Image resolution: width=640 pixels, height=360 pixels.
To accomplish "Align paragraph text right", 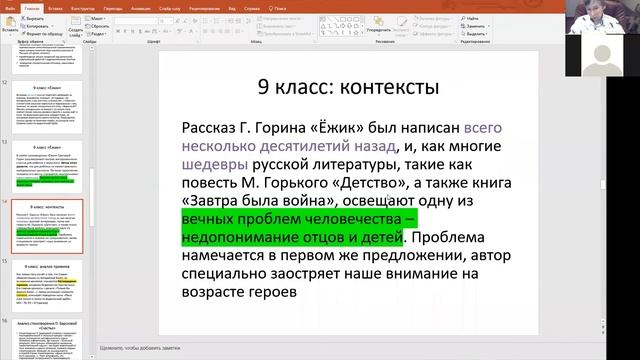I will point(220,31).
